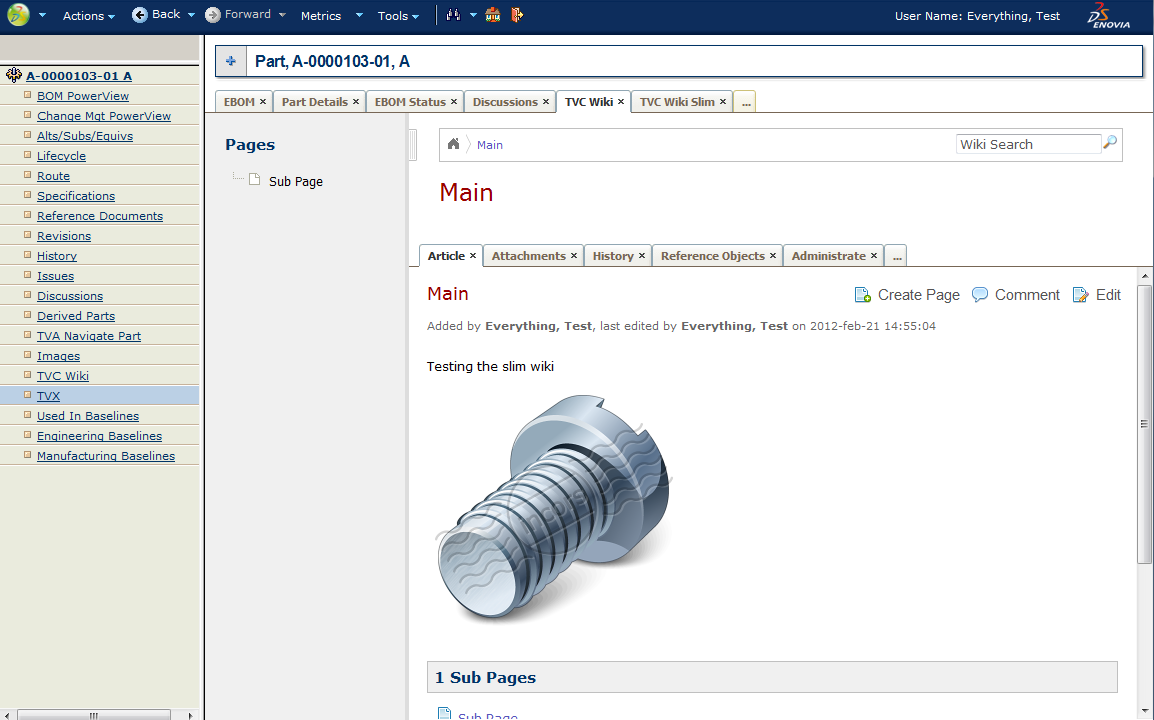Expand the Back history dropdown arrow
The height and width of the screenshot is (720, 1154).
coord(191,16)
